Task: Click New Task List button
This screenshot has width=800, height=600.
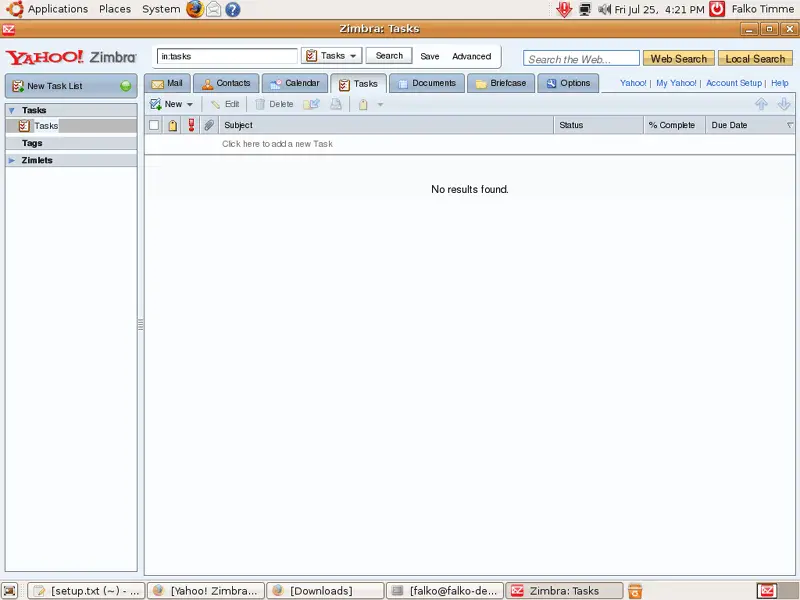Action: point(71,86)
